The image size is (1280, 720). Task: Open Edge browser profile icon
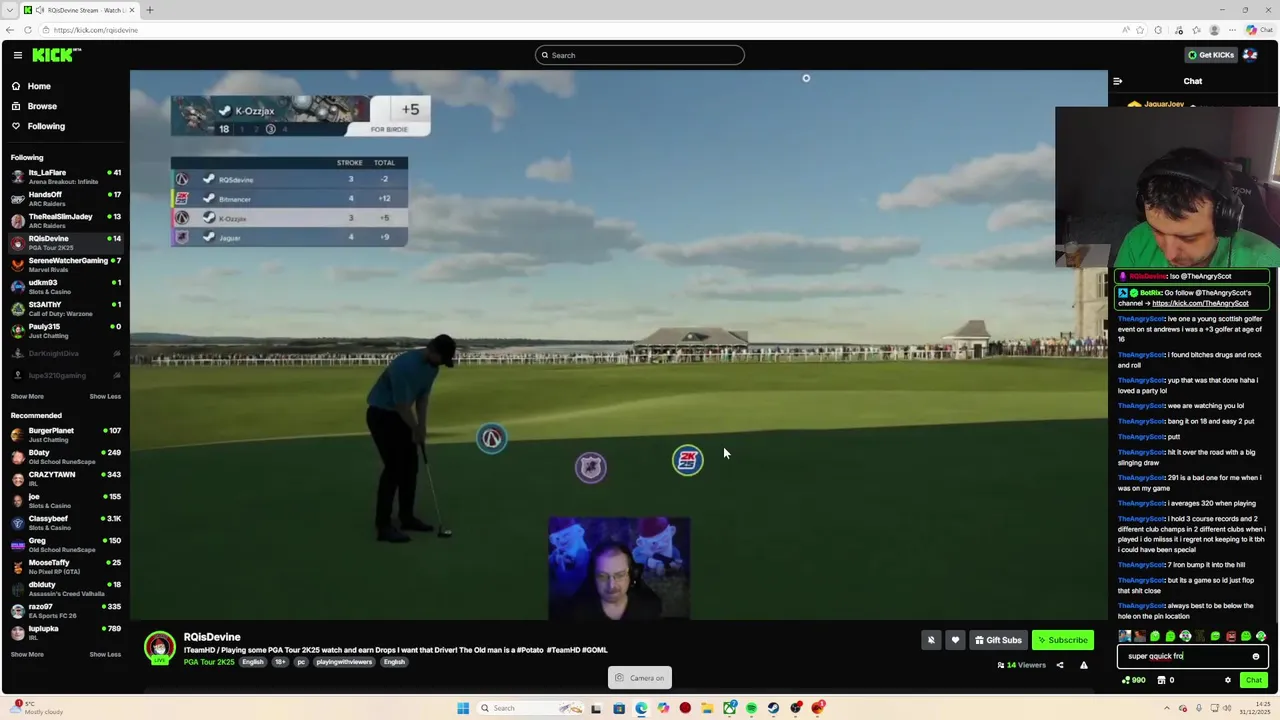(x=1214, y=30)
